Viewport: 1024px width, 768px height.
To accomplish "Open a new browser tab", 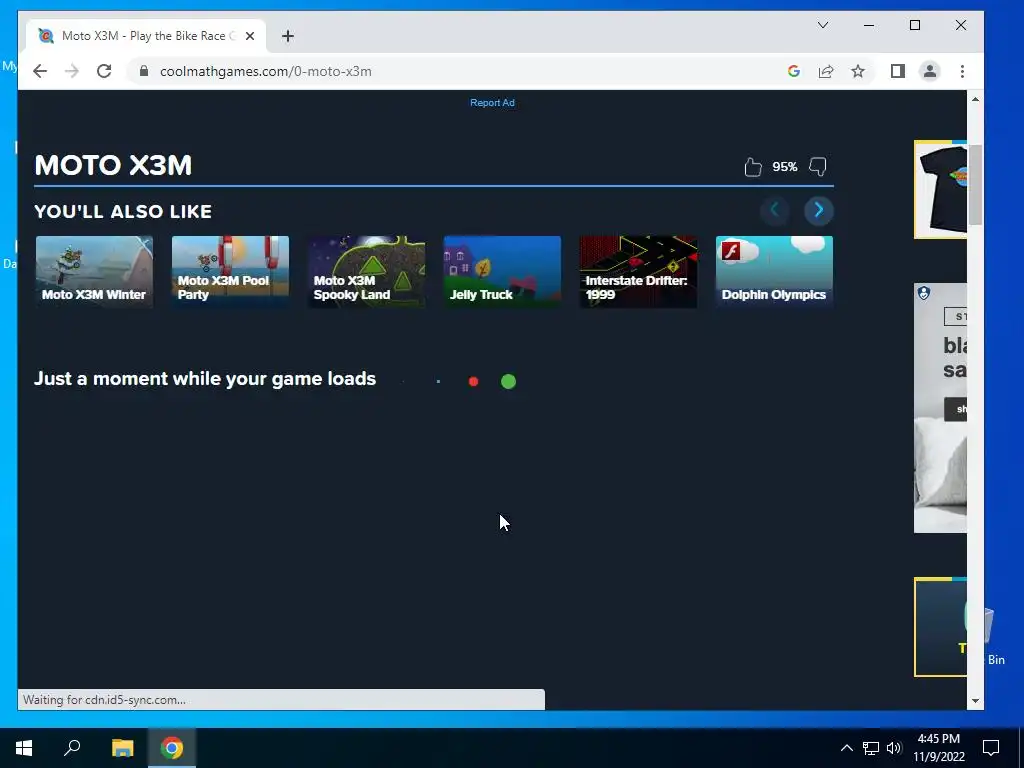I will click(x=288, y=36).
